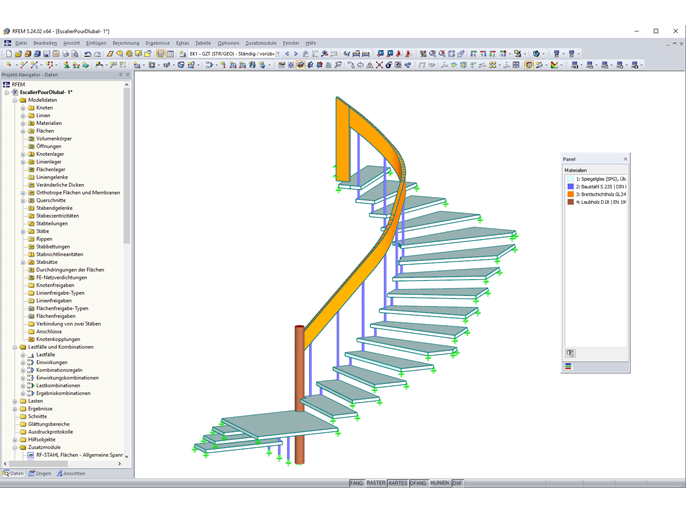Click the new node tool icon
The image size is (686, 514).
9,65
